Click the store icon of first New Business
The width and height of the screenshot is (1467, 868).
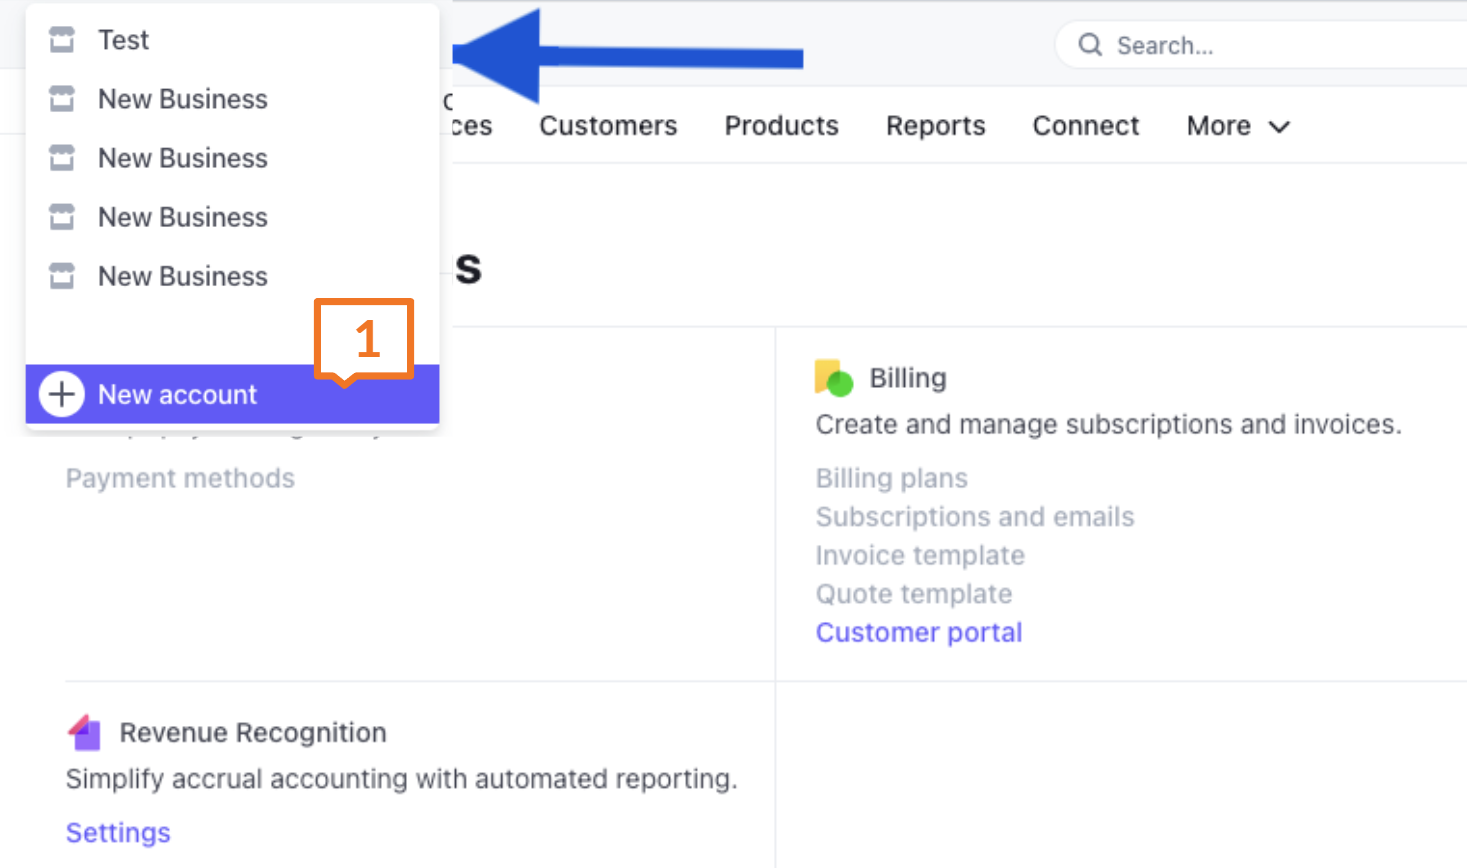(62, 99)
